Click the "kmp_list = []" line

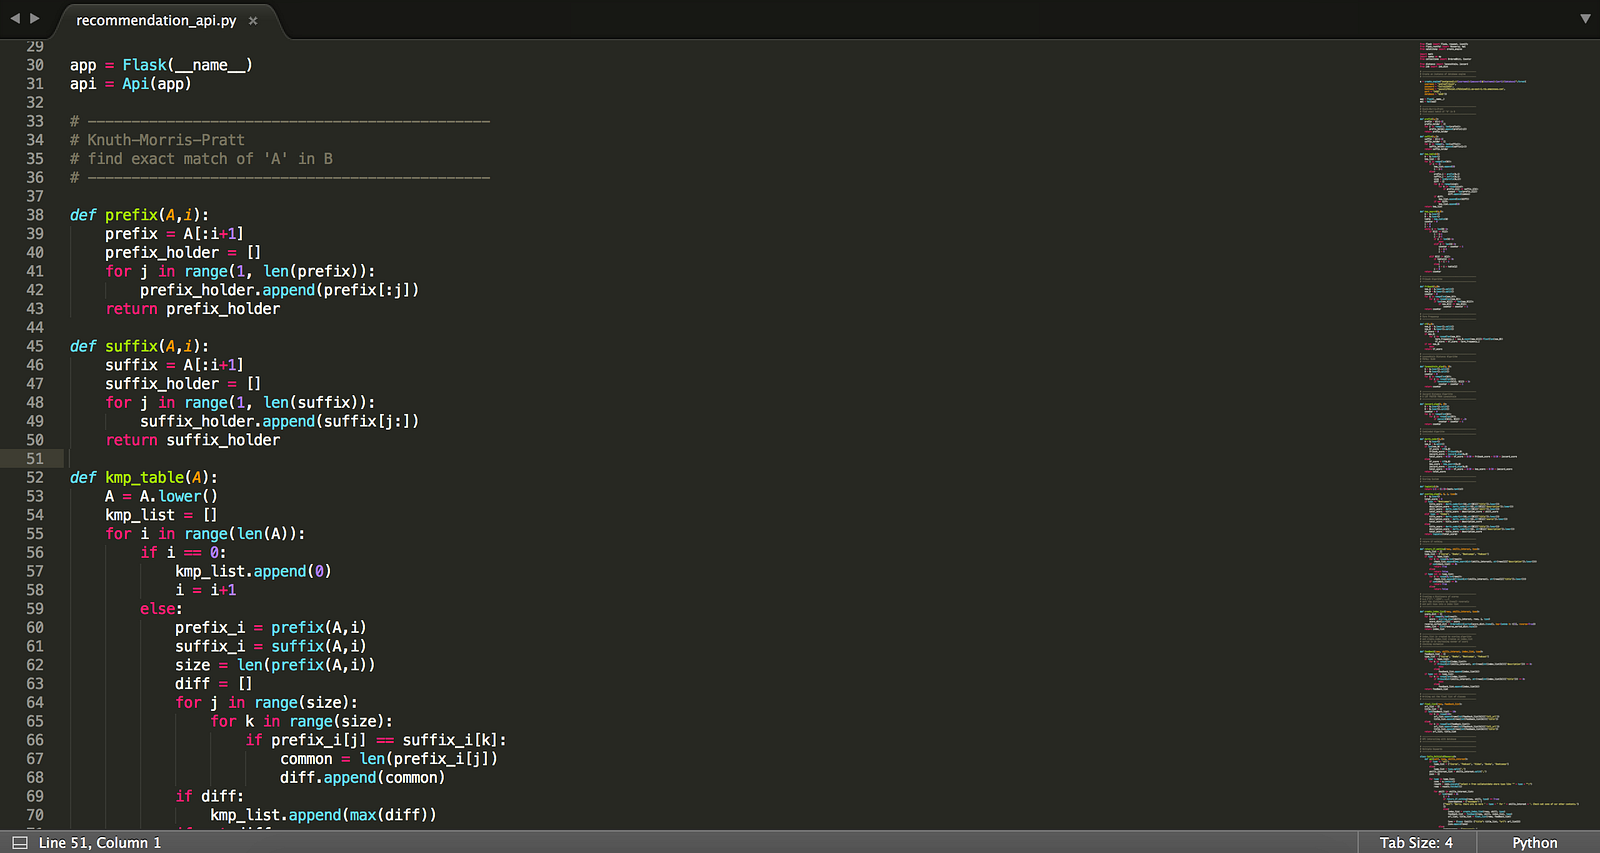(x=161, y=515)
